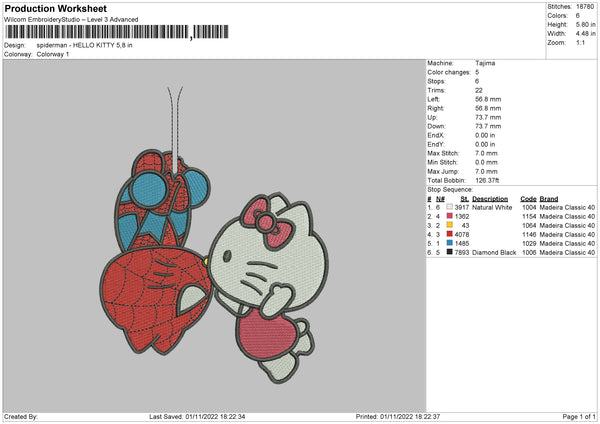Select the 'St.' column header

click(465, 199)
